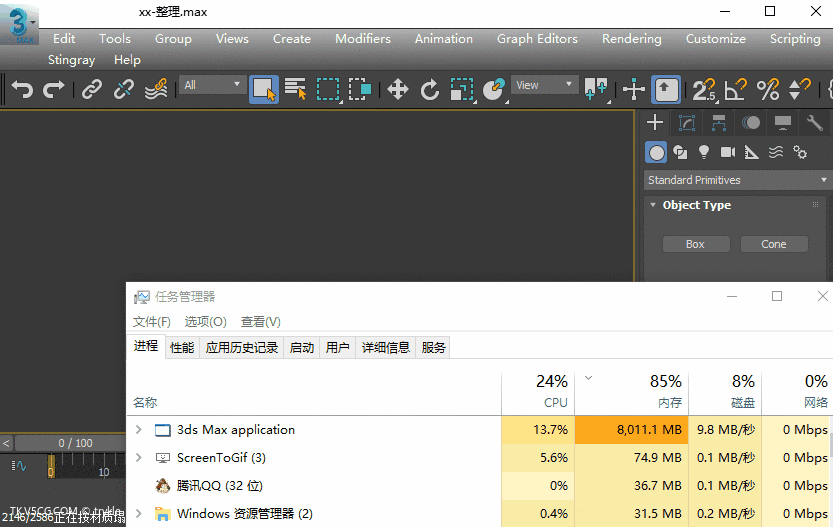Open the Hierarchy panel tab
Image resolution: width=833 pixels, height=527 pixels.
tap(719, 123)
